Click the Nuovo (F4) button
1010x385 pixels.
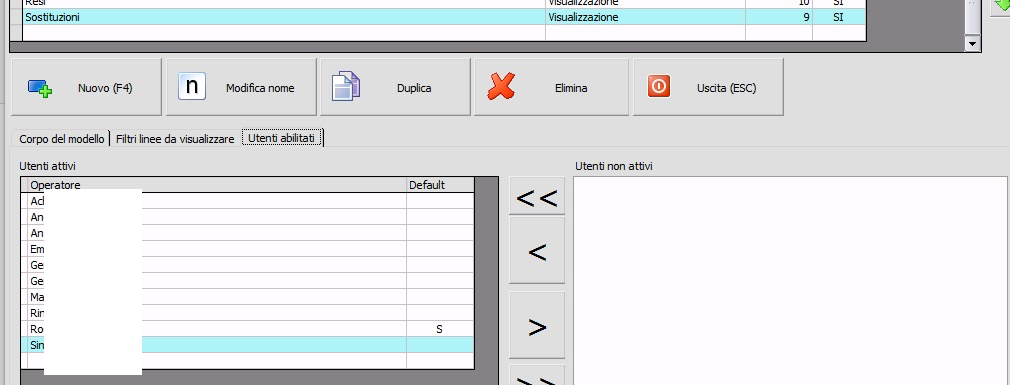tap(86, 87)
